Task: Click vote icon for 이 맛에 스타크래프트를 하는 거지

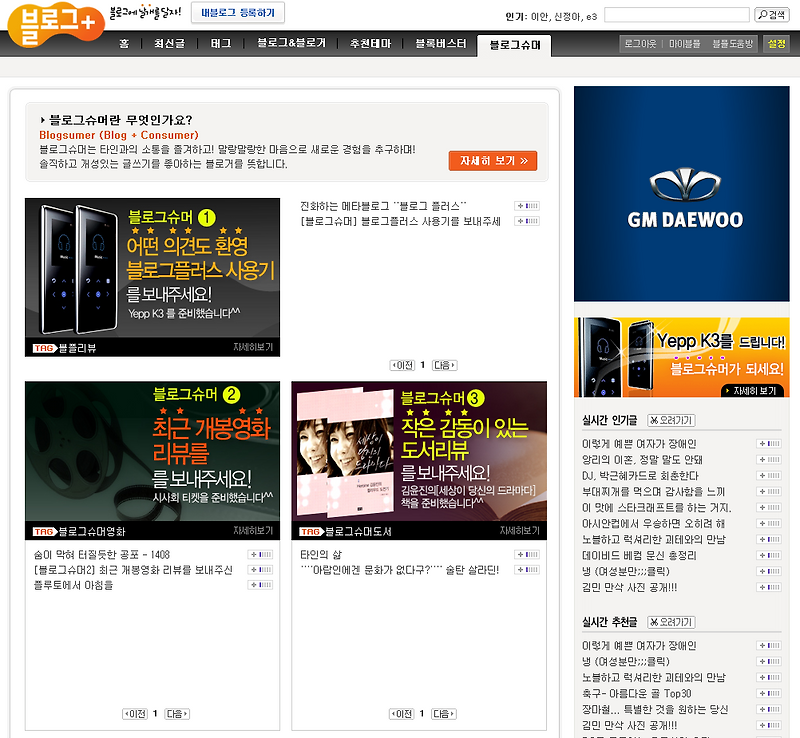Action: (x=769, y=507)
